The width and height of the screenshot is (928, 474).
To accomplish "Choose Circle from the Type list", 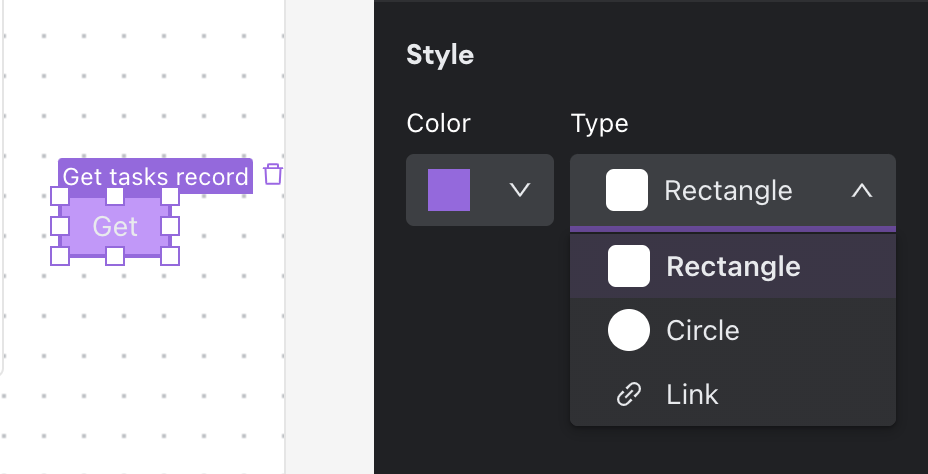I will pyautogui.click(x=702, y=330).
